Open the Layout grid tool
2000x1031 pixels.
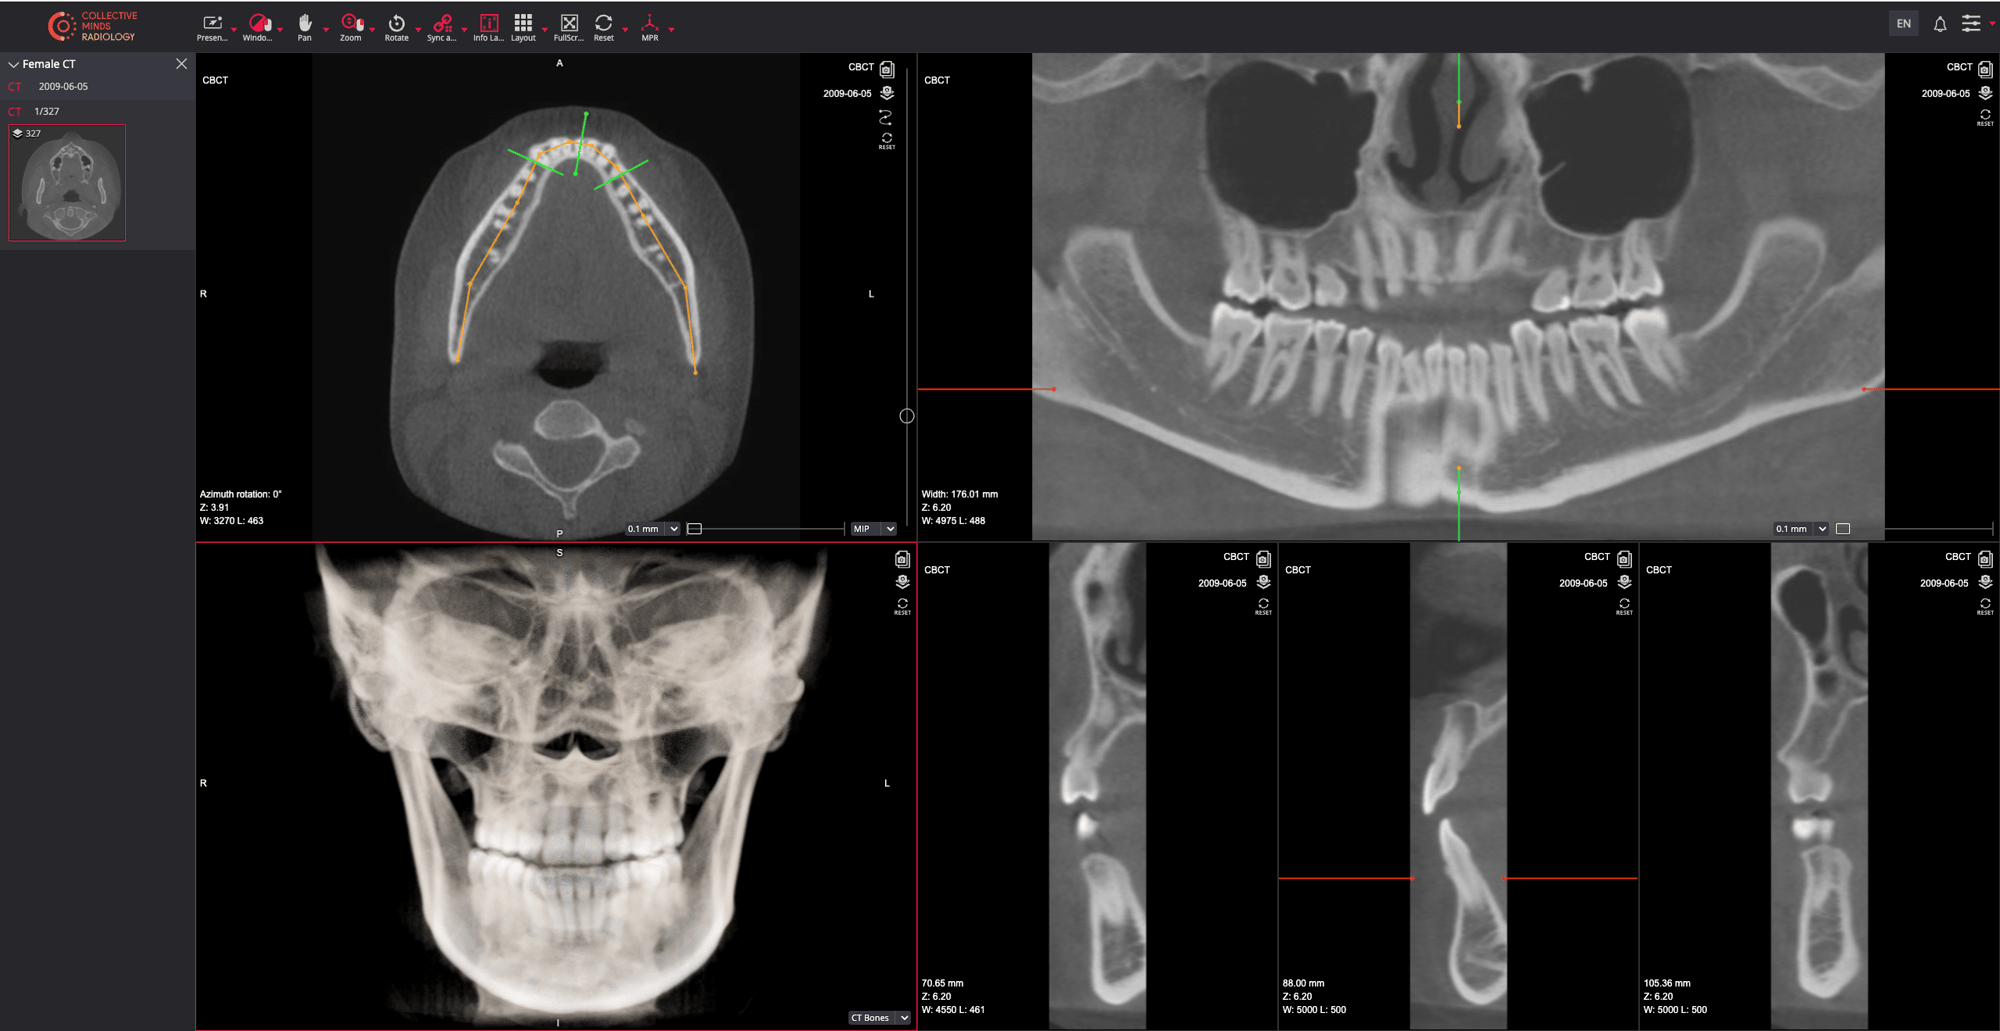(523, 27)
